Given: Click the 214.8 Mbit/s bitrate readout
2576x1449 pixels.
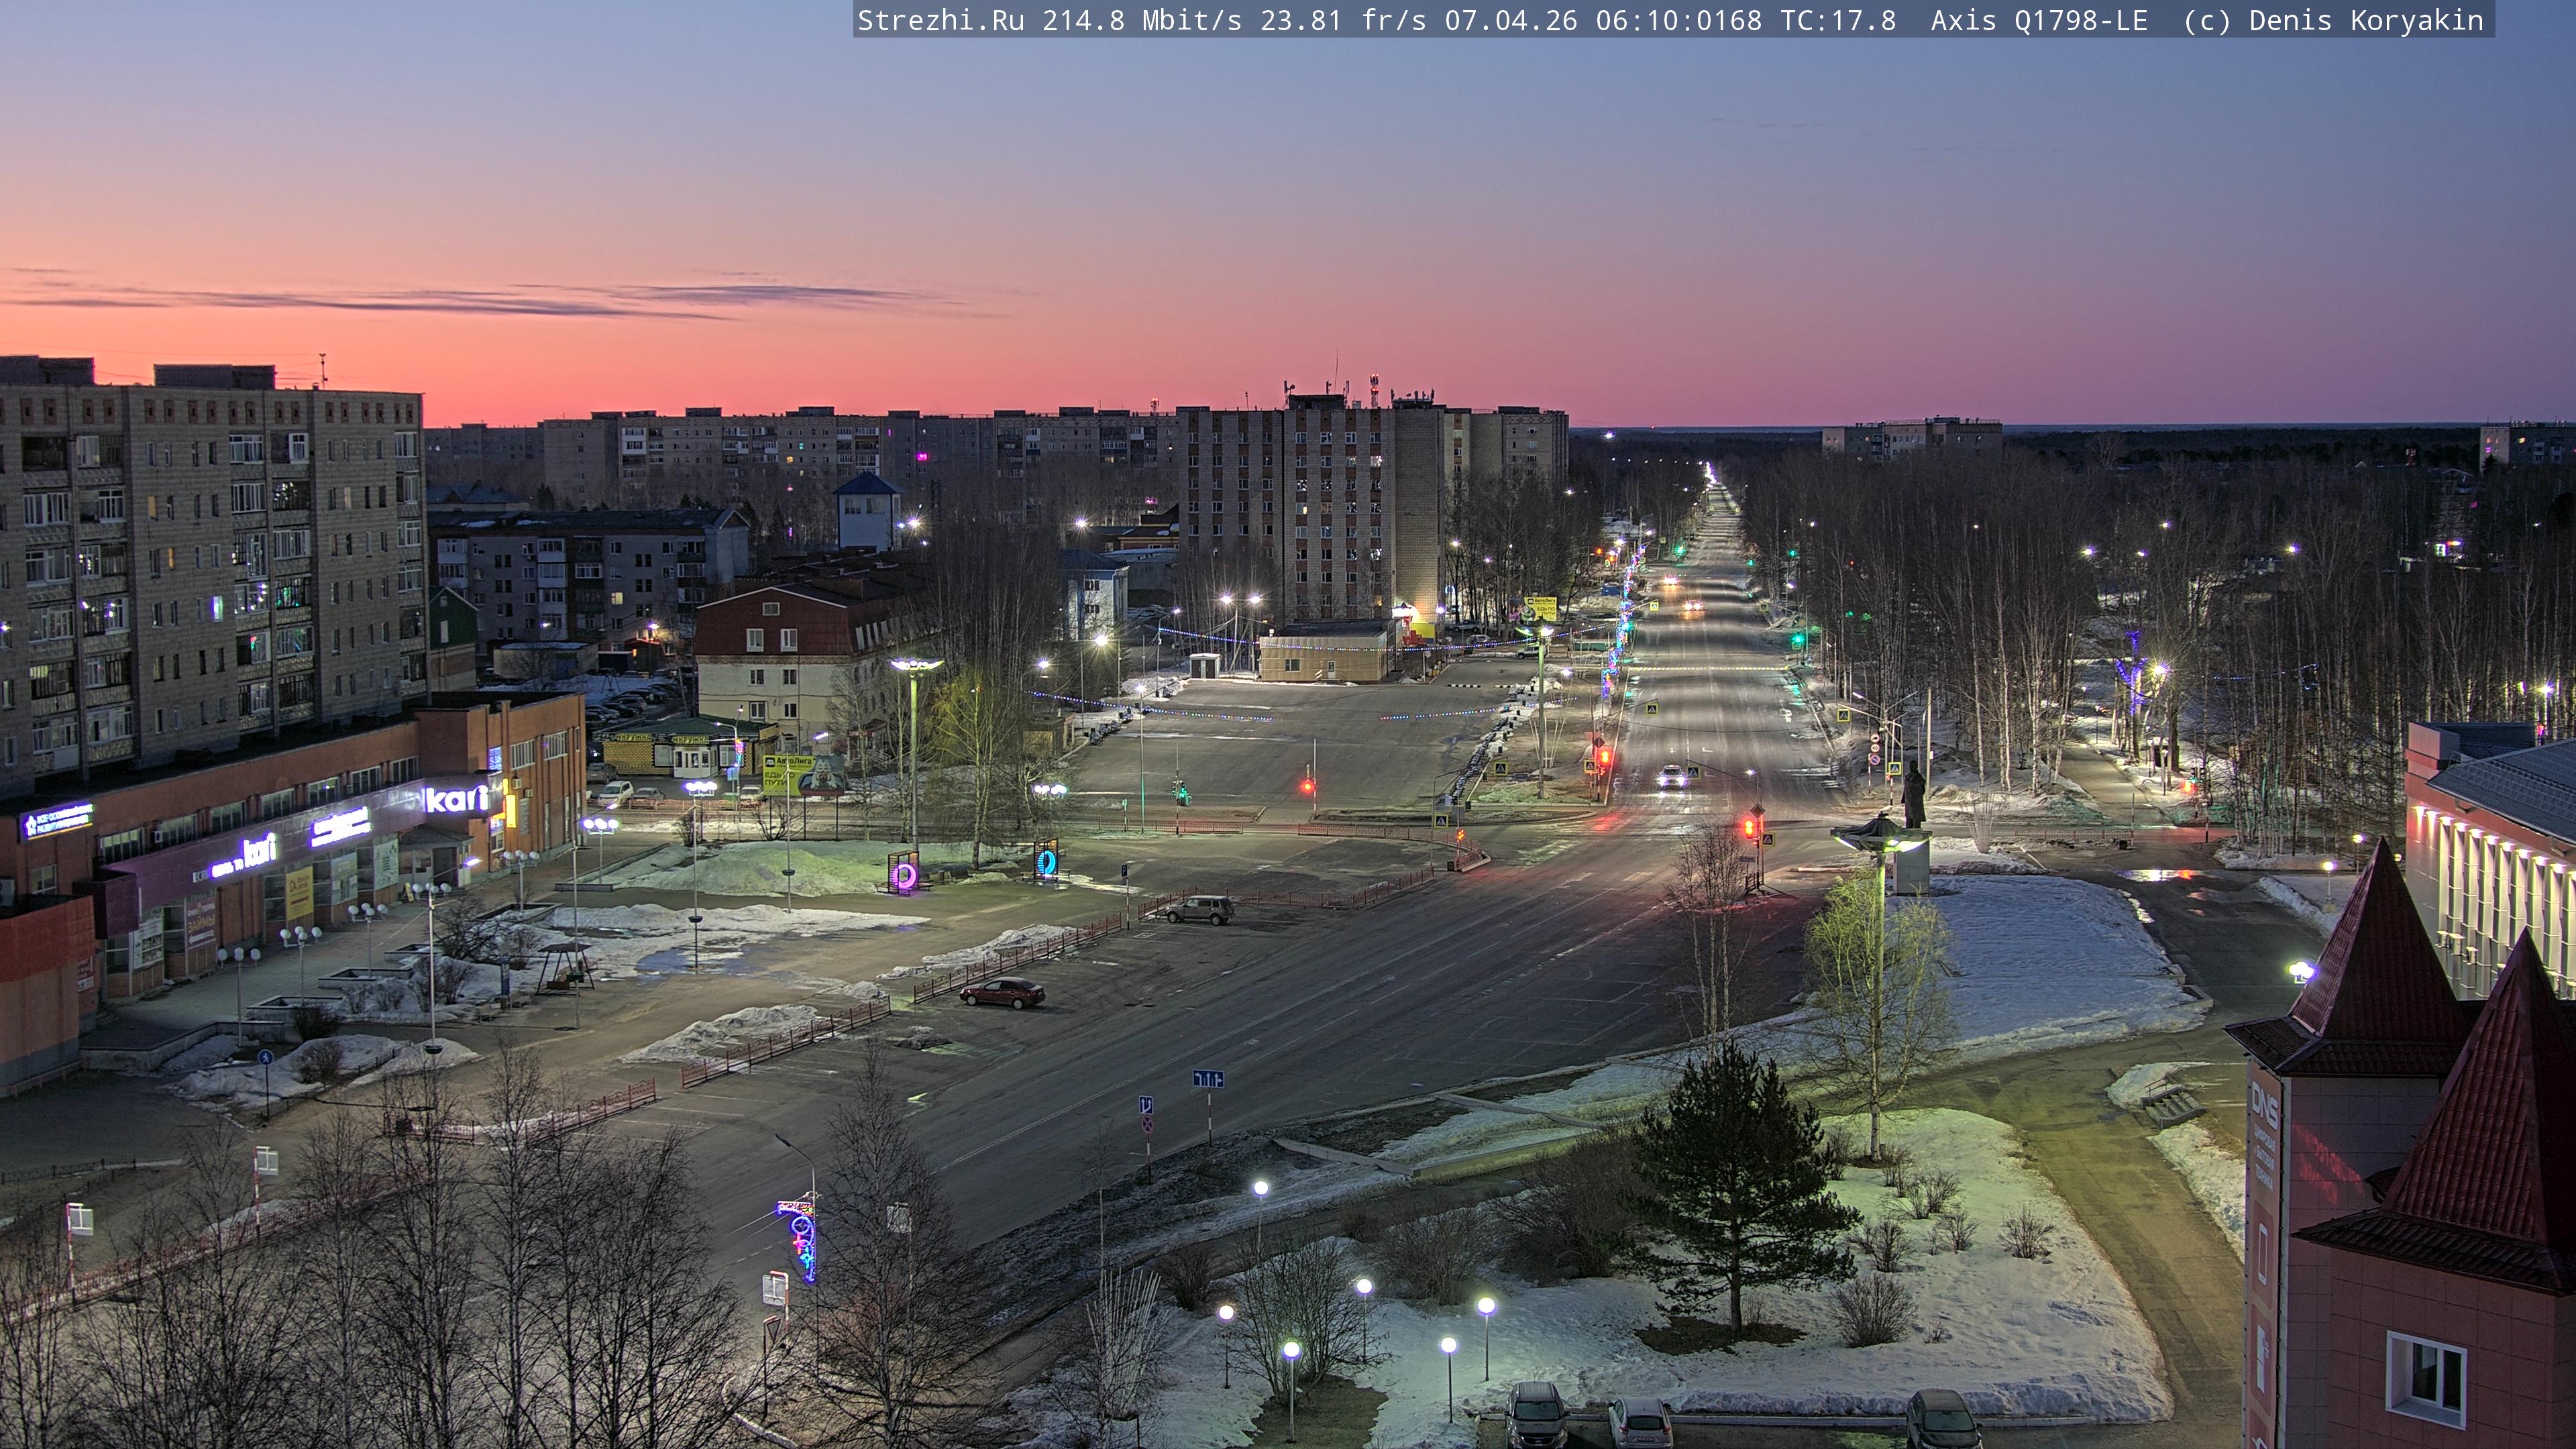Looking at the screenshot, I should (x=1142, y=20).
